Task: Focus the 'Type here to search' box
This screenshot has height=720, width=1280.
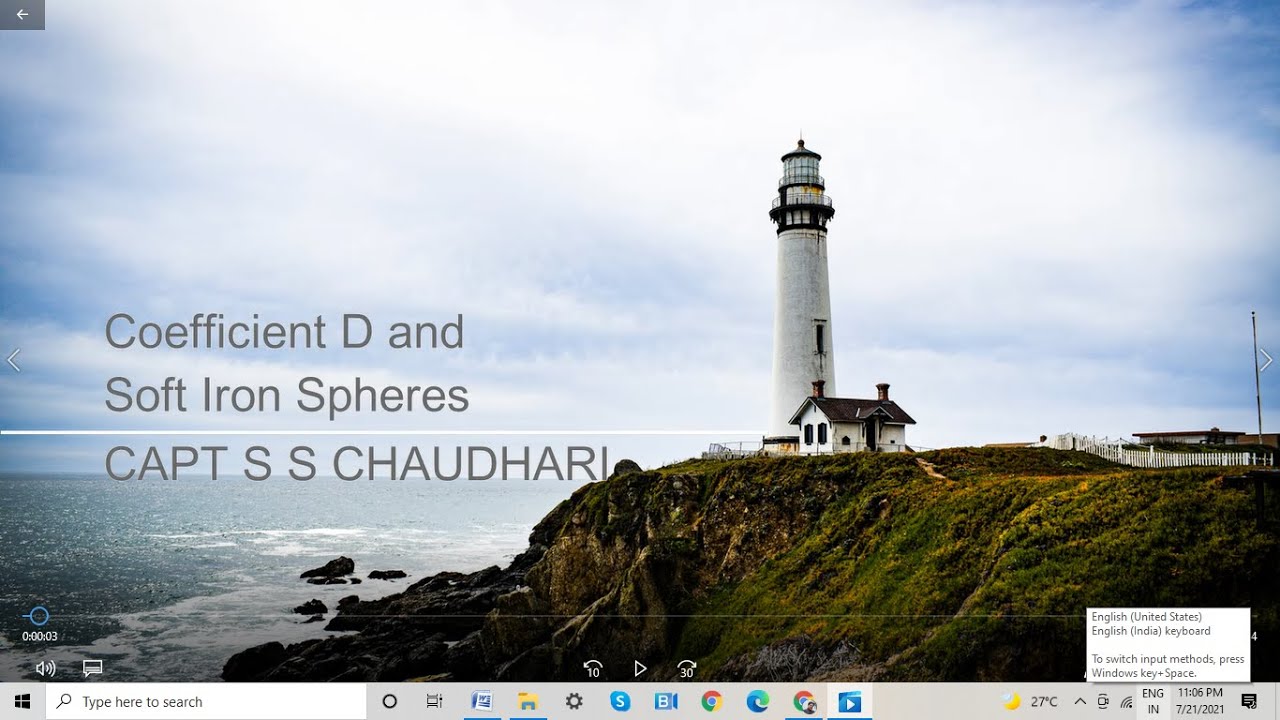Action: click(x=206, y=702)
